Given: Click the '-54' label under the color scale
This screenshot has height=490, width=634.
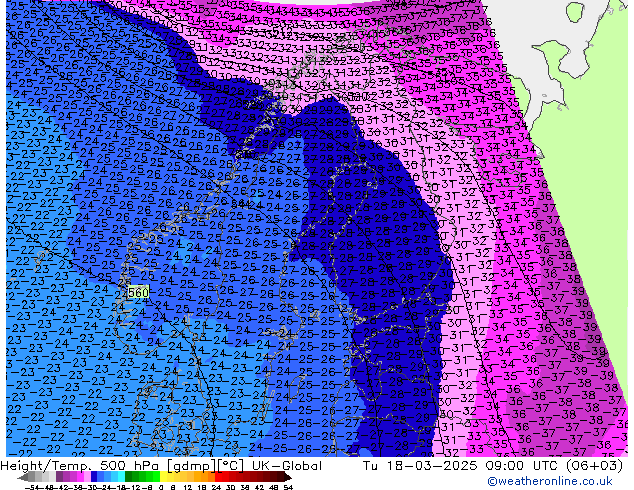Looking at the screenshot, I should (x=32, y=487).
